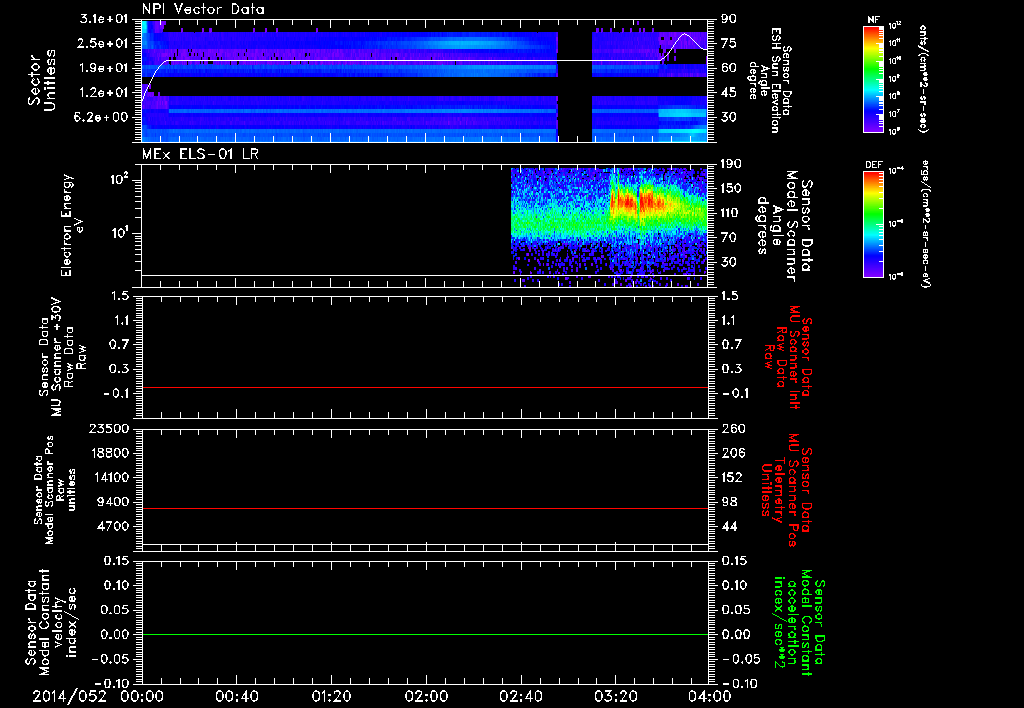Click the NF label above the color bar

[873, 20]
